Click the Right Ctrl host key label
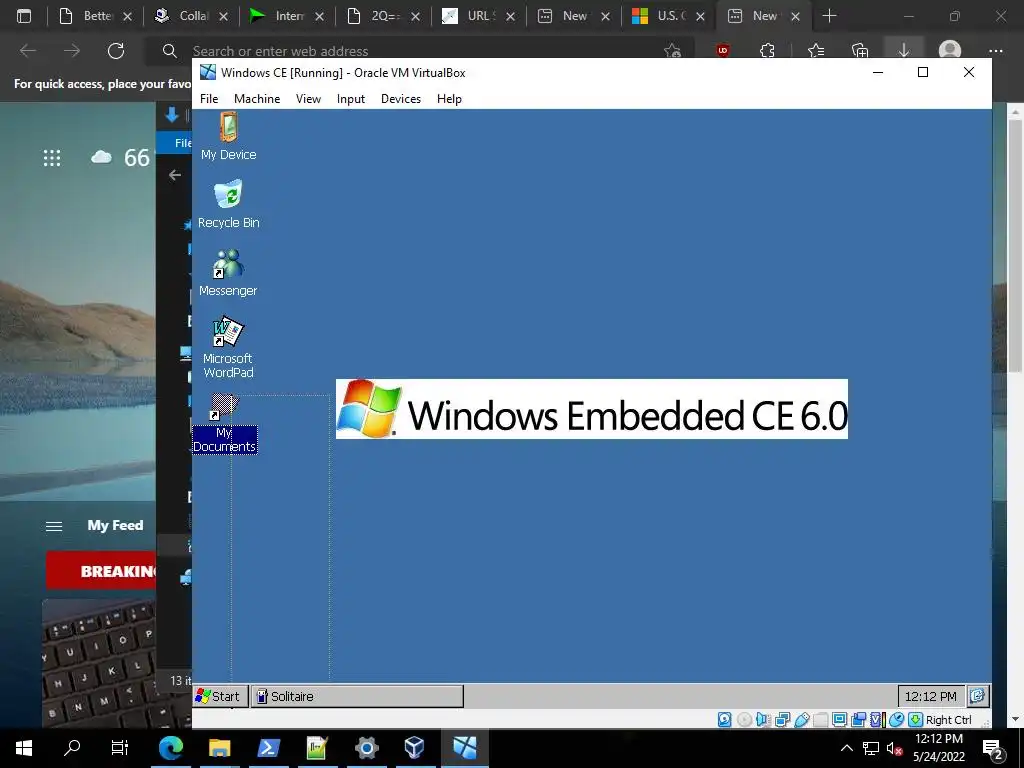Image resolution: width=1024 pixels, height=768 pixels. click(948, 720)
